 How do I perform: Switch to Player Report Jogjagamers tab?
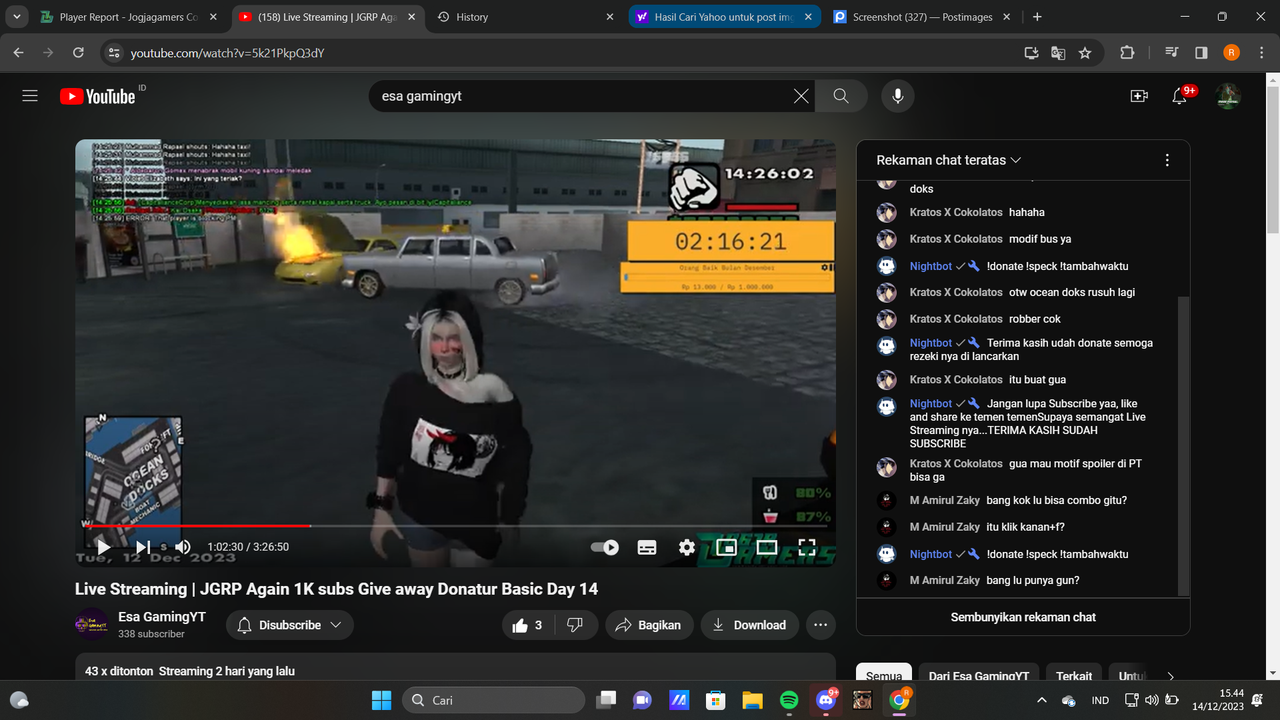pos(128,17)
